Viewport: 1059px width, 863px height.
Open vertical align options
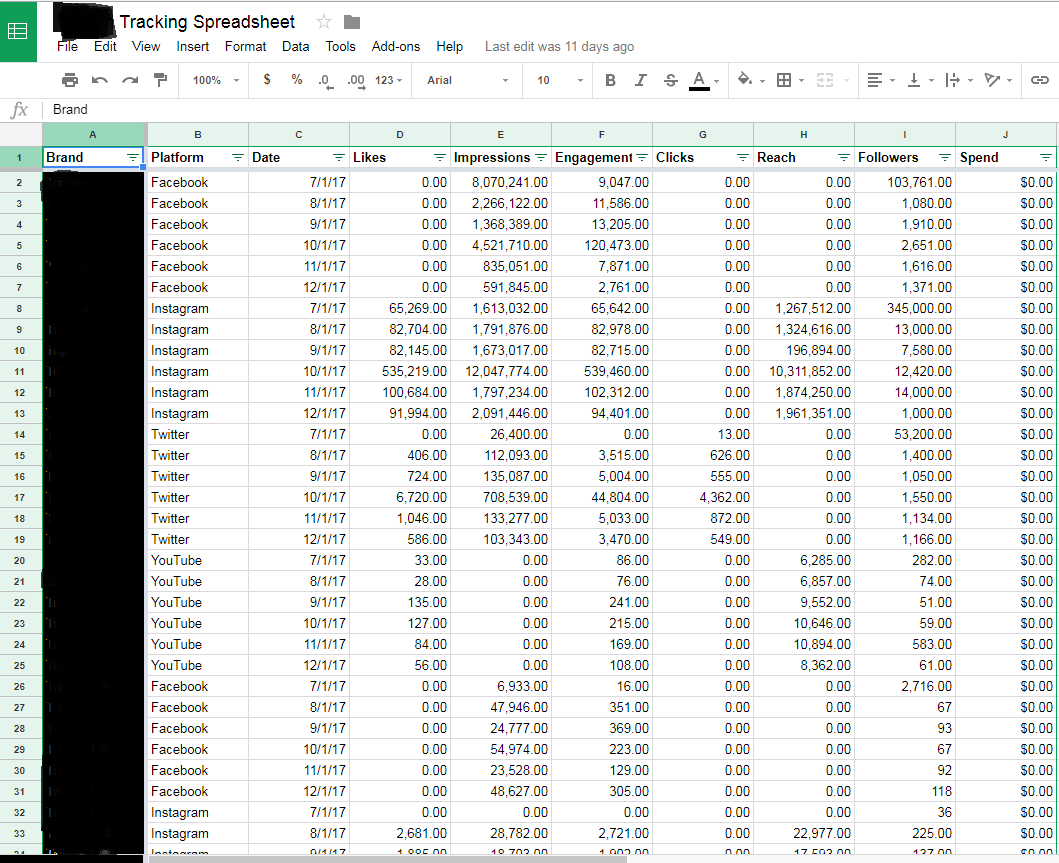tap(914, 80)
